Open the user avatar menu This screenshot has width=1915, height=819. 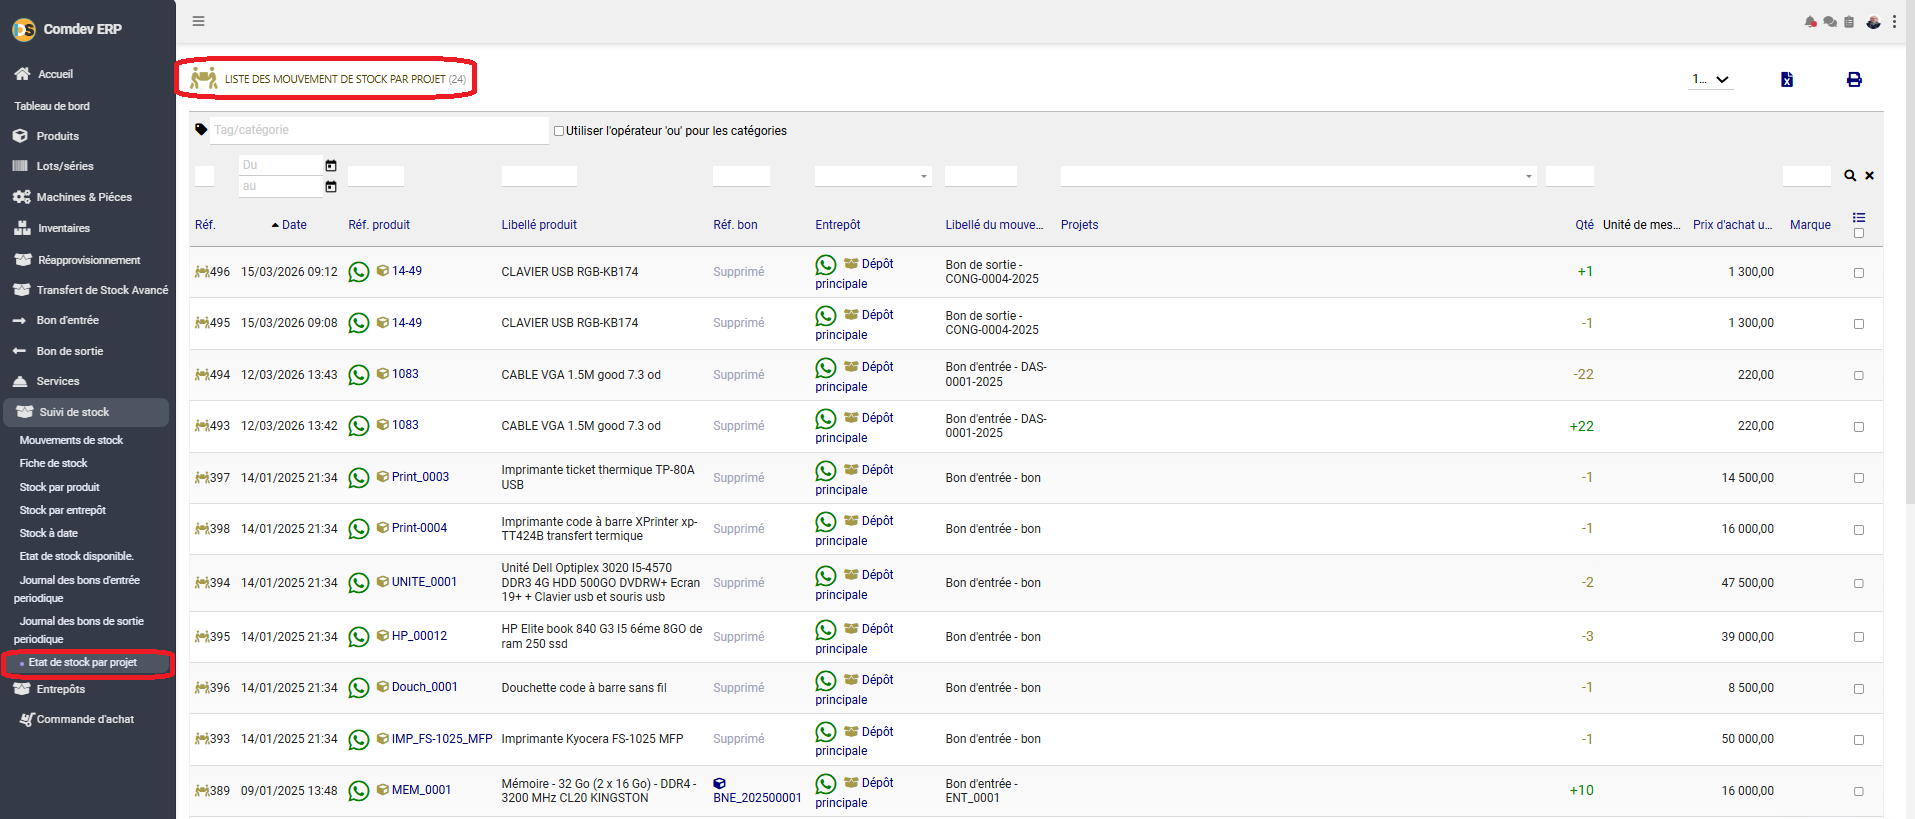1873,21
